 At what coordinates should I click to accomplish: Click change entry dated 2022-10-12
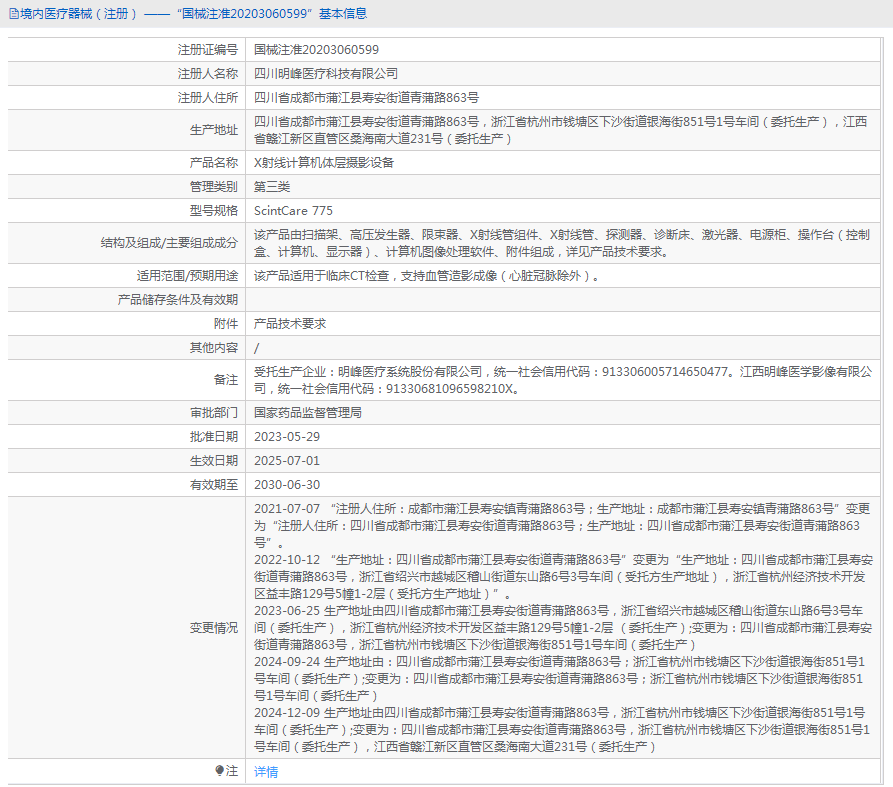click(563, 576)
